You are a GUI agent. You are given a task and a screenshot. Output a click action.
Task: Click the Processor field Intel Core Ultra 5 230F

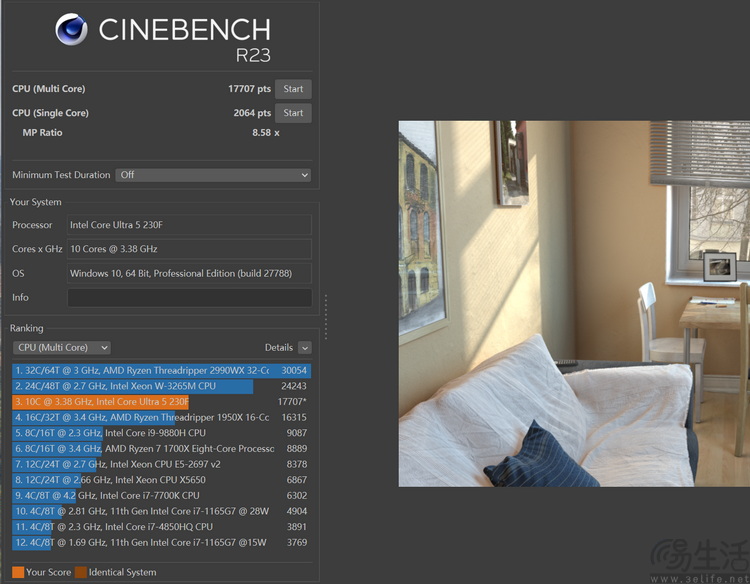click(189, 225)
